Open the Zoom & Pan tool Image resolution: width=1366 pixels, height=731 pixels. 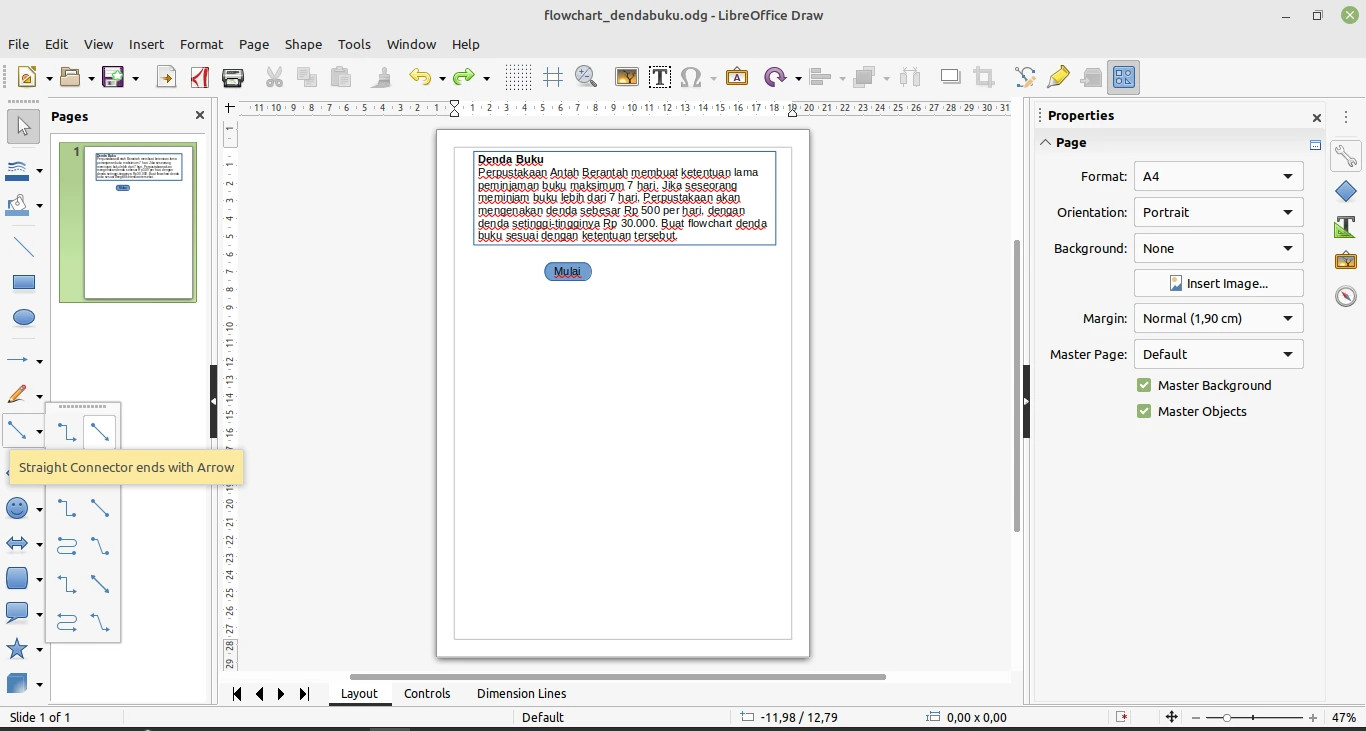[586, 77]
